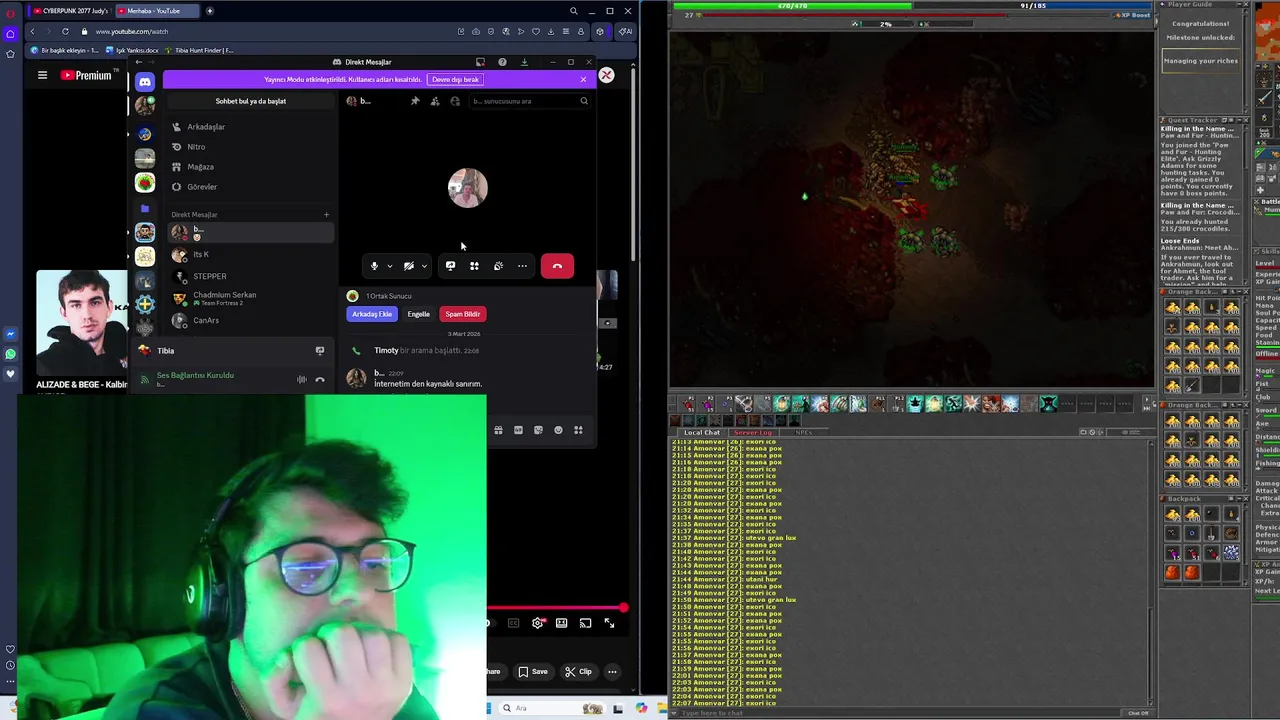
Task: Mute microphone in Discord call
Action: tap(374, 266)
